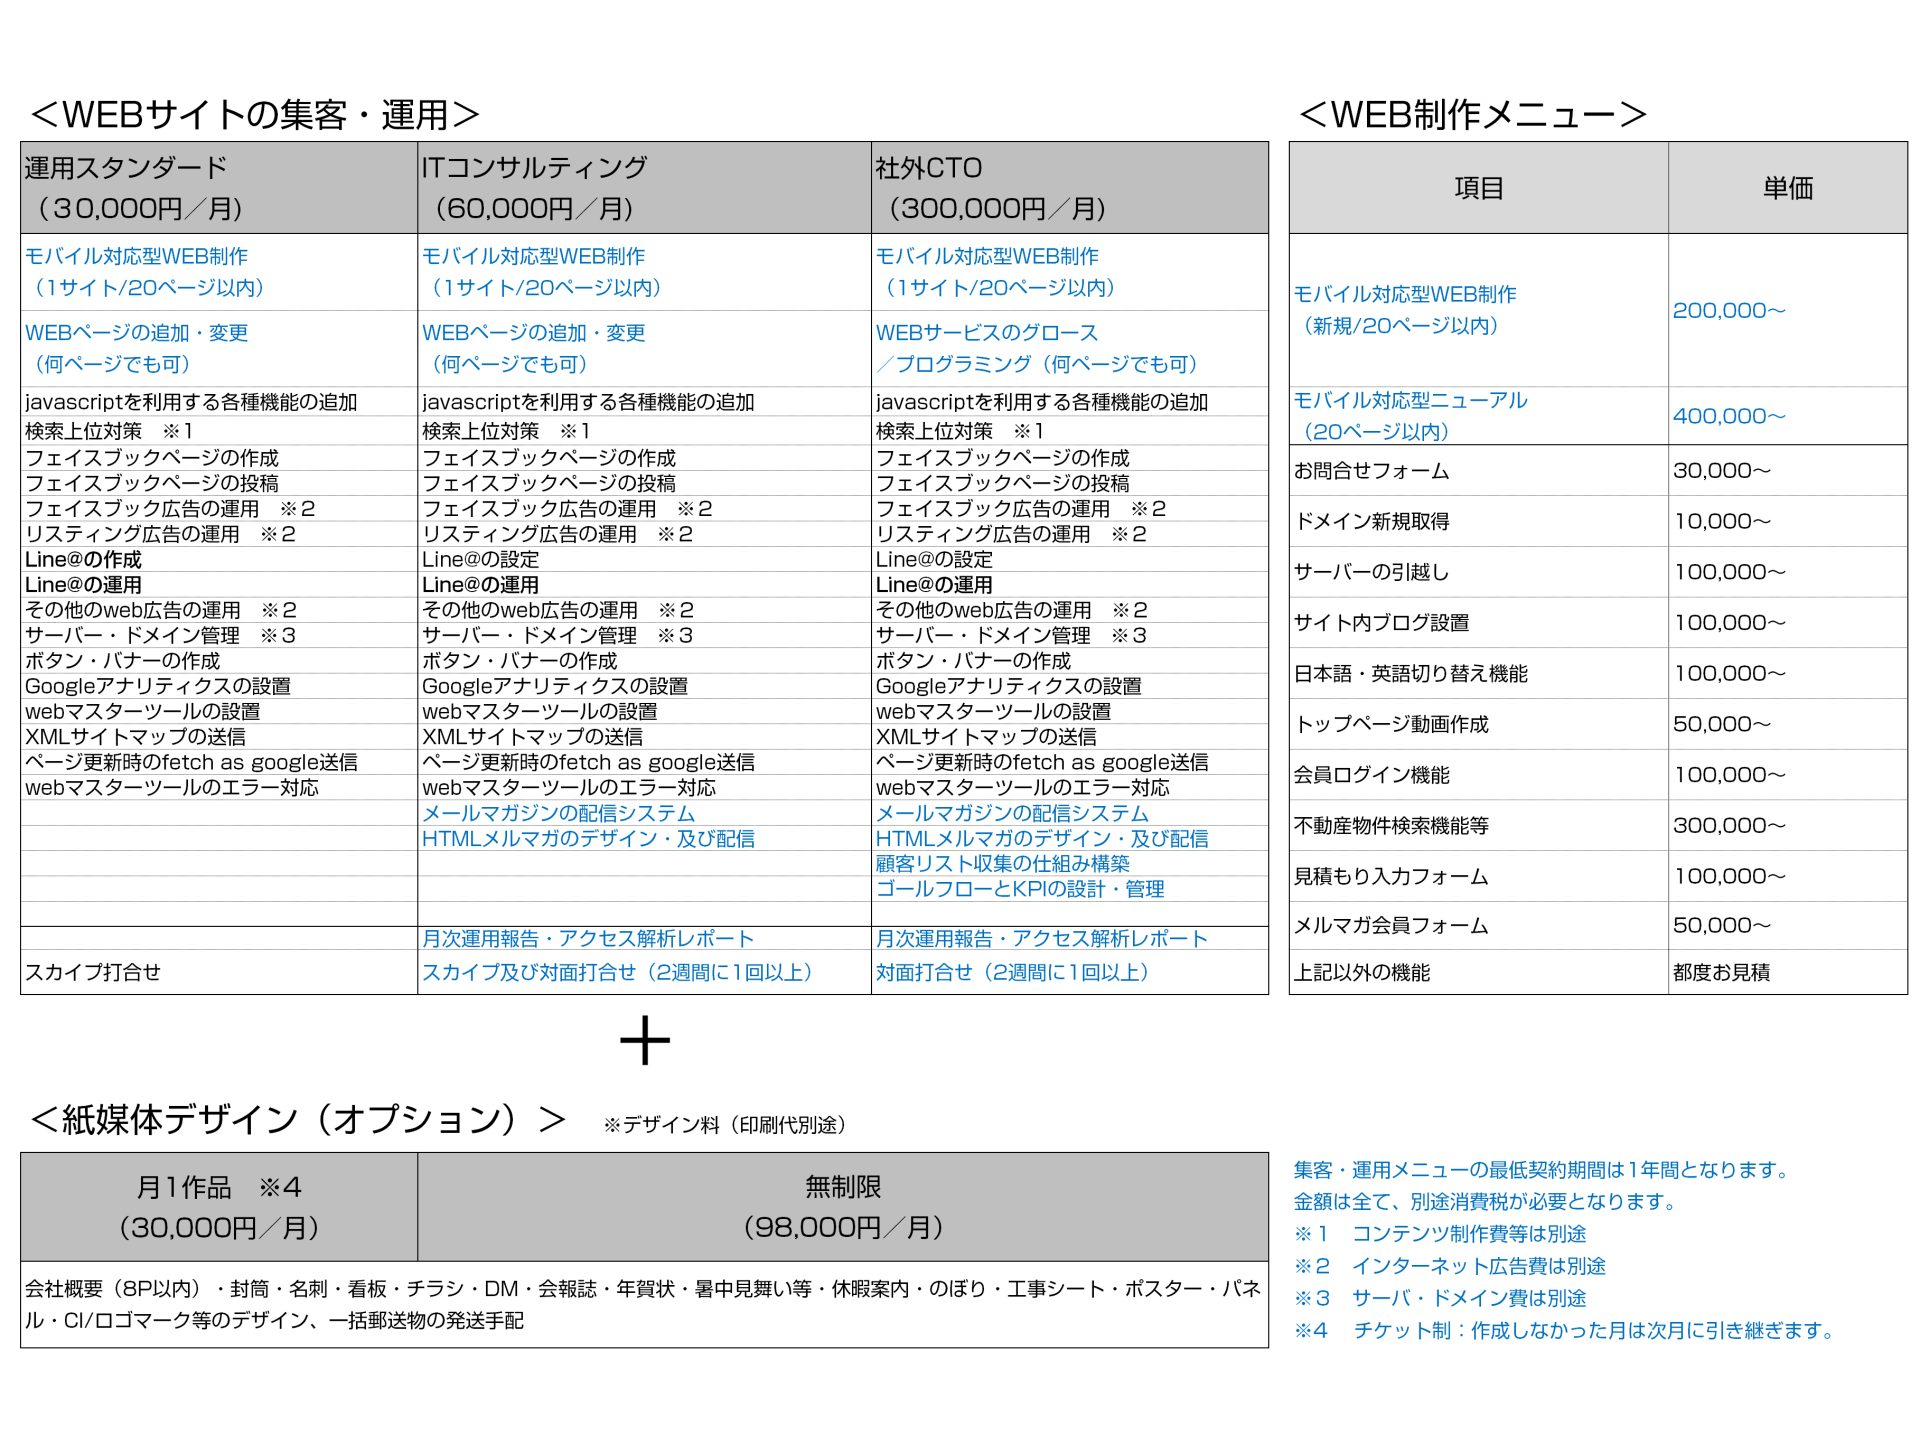This screenshot has height=1435, width=1920.
Task: Click the <WEBサイトの集客・運用> heading
Action: [x=256, y=115]
